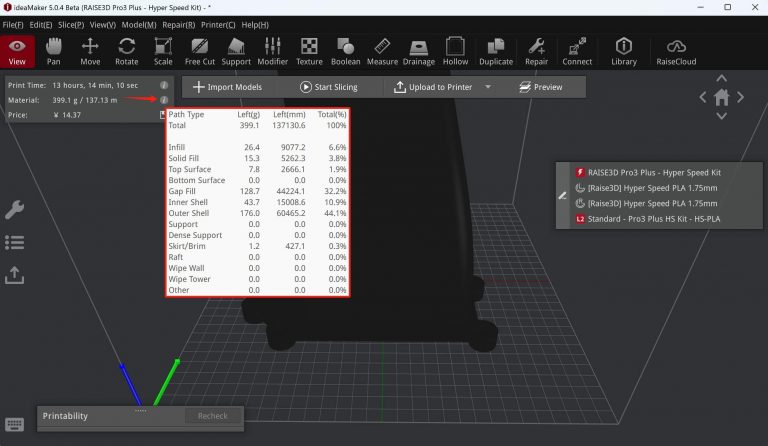Viewport: 768px width, 446px height.
Task: Click the Recheck button
Action: point(213,416)
